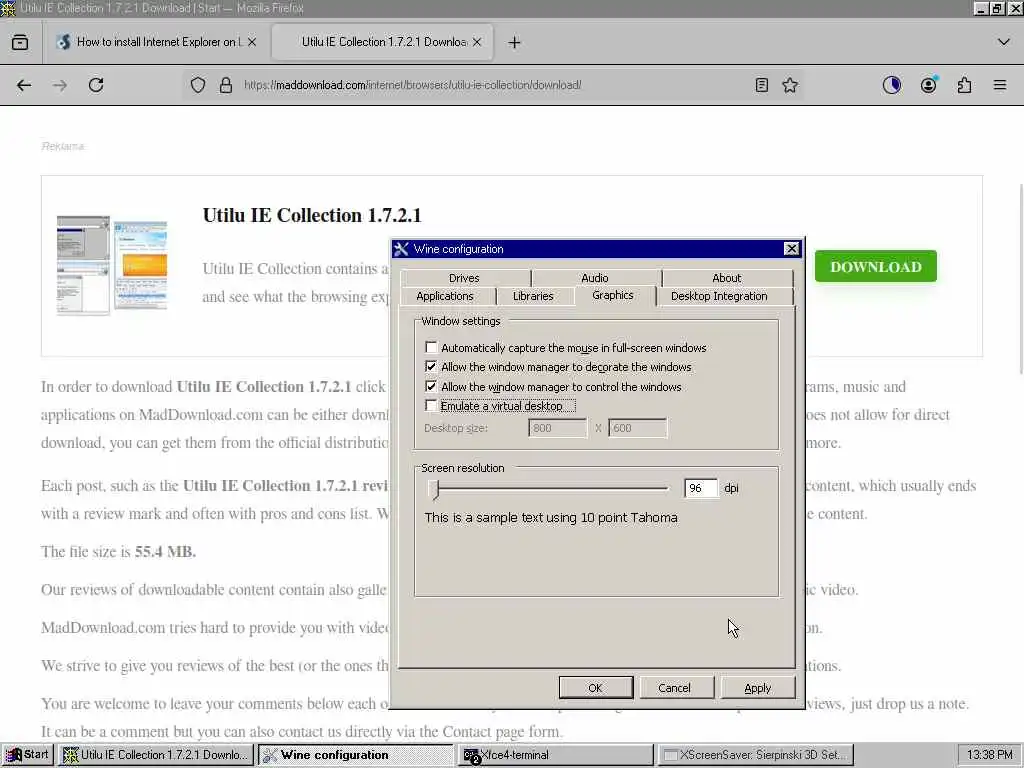This screenshot has width=1024, height=768.
Task: Uncheck allow window manager to control windows
Action: (431, 387)
